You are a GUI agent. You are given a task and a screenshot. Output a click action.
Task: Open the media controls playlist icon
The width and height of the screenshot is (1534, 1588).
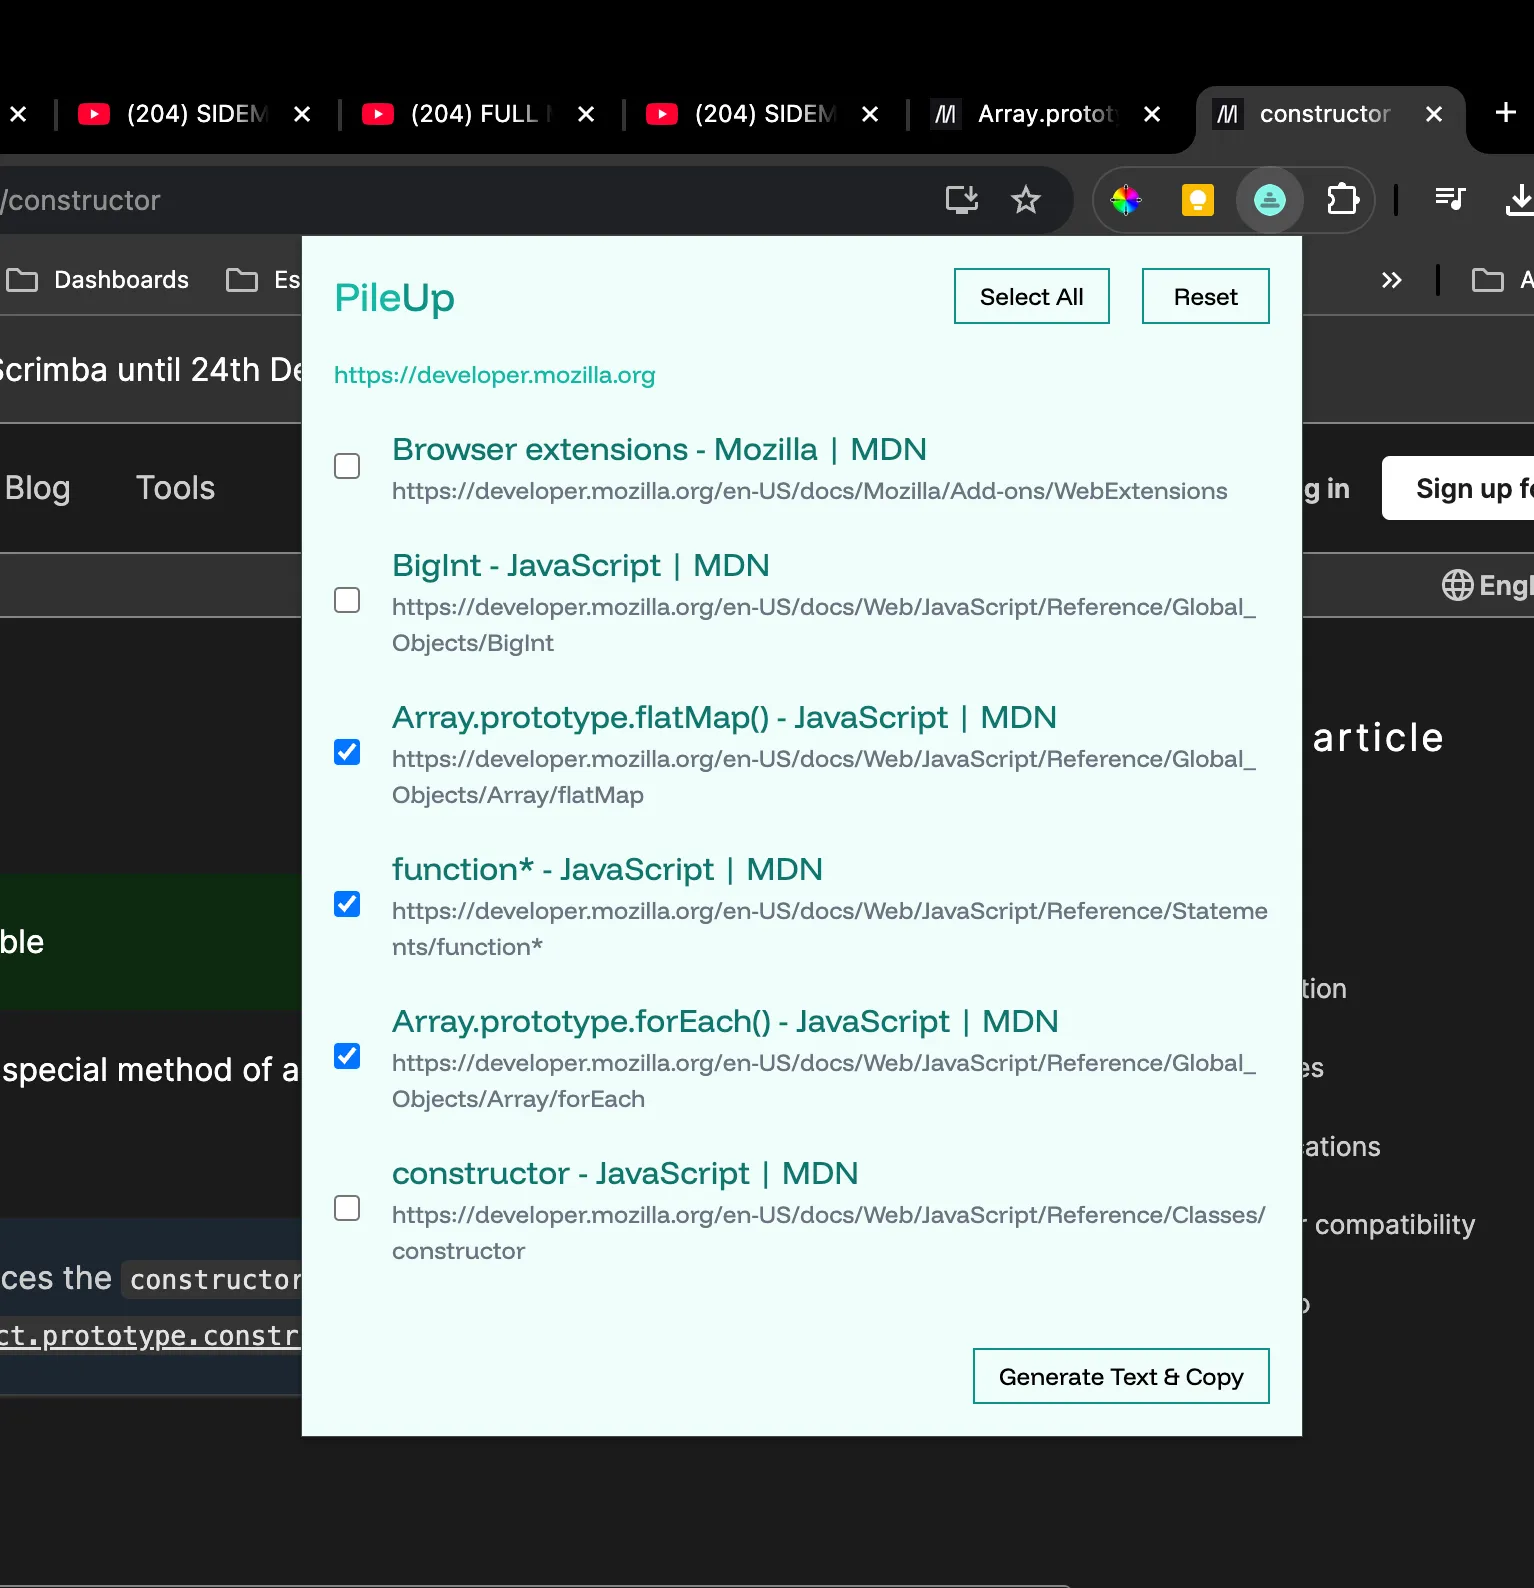pos(1449,199)
